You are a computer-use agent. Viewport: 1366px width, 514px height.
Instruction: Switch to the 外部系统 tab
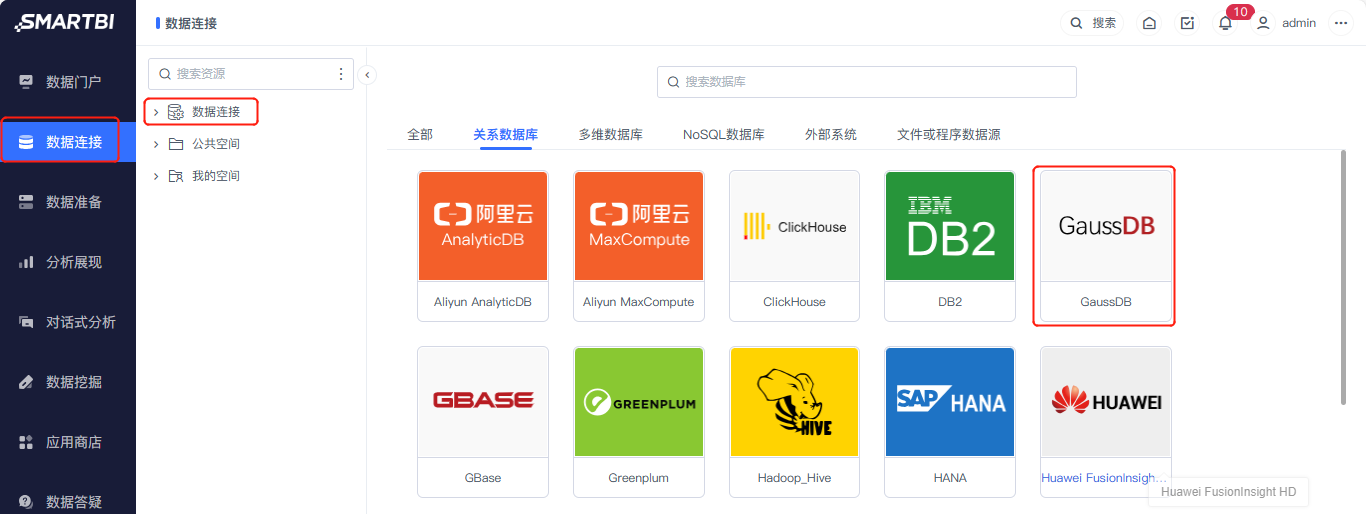click(x=831, y=134)
